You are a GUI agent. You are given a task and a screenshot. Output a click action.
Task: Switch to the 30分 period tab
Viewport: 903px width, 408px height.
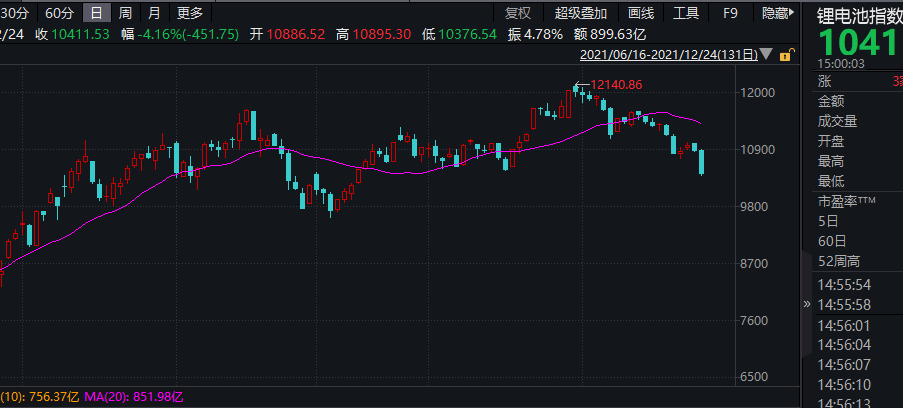coord(16,13)
